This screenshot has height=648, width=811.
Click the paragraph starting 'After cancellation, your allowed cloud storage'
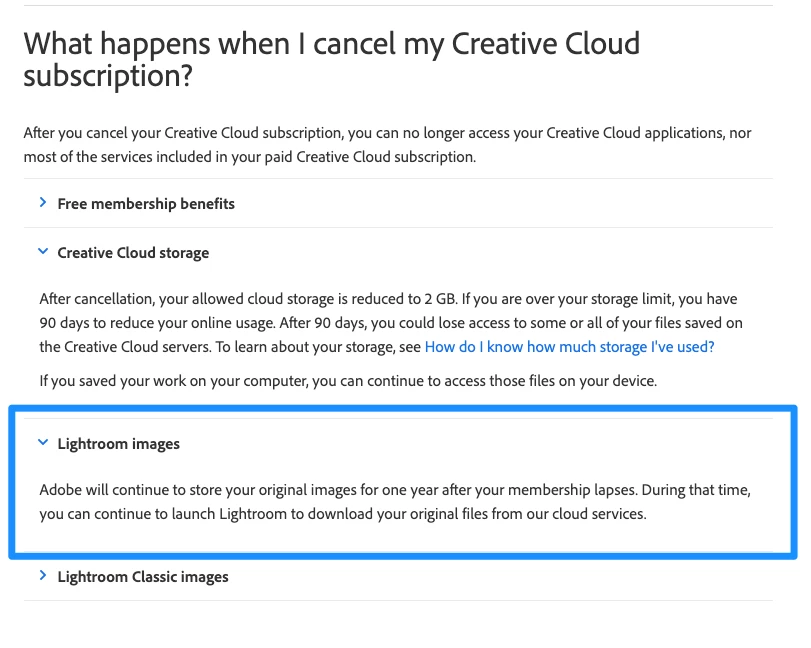(x=391, y=323)
